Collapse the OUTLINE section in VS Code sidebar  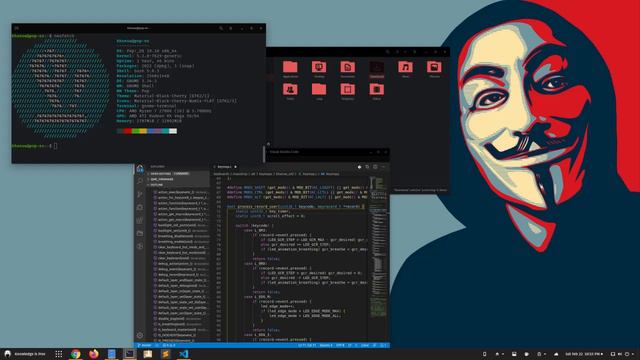point(178,184)
